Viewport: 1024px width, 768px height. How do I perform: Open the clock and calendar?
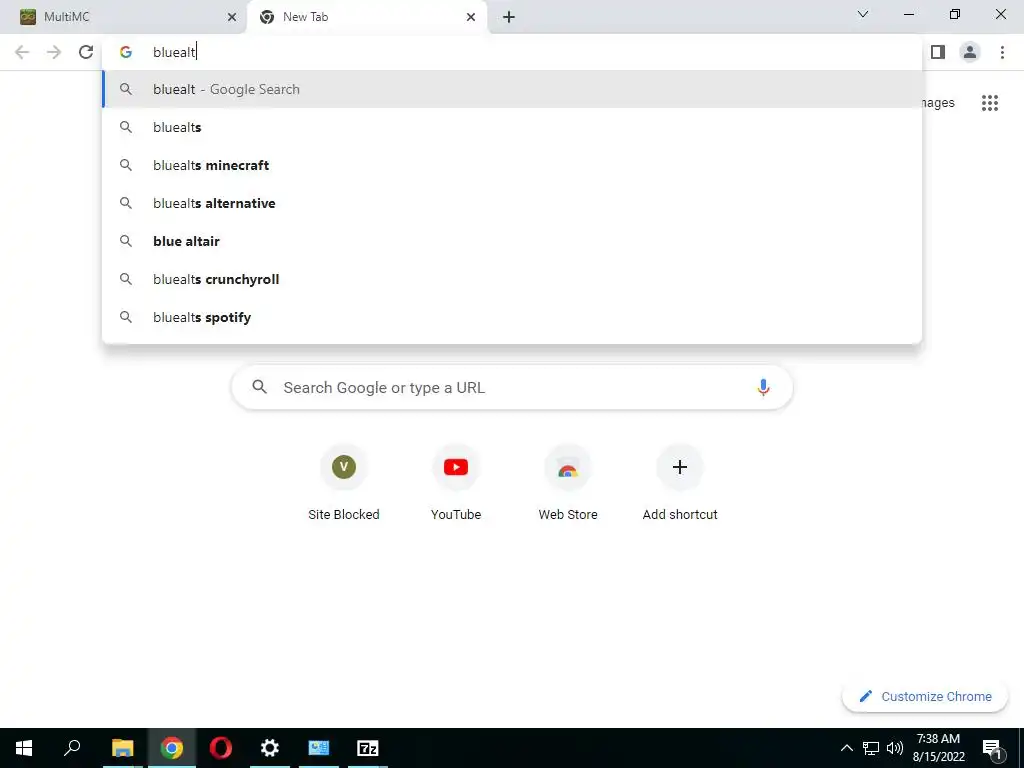tap(938, 748)
